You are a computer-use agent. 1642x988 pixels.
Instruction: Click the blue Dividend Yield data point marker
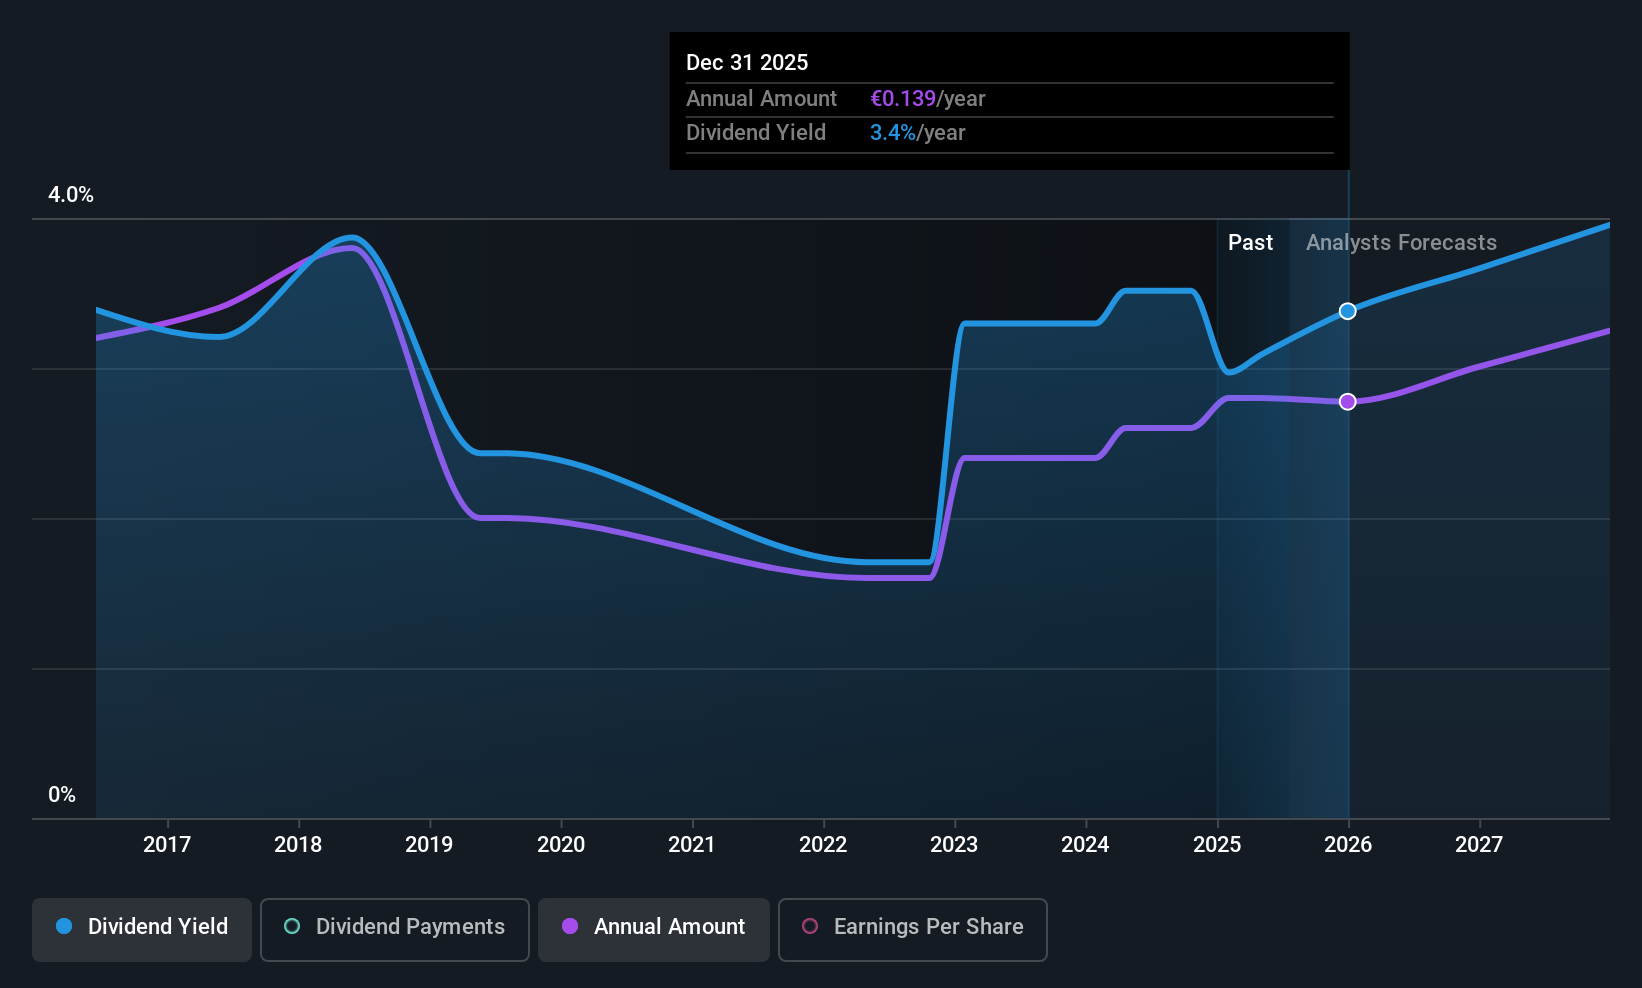click(1348, 311)
